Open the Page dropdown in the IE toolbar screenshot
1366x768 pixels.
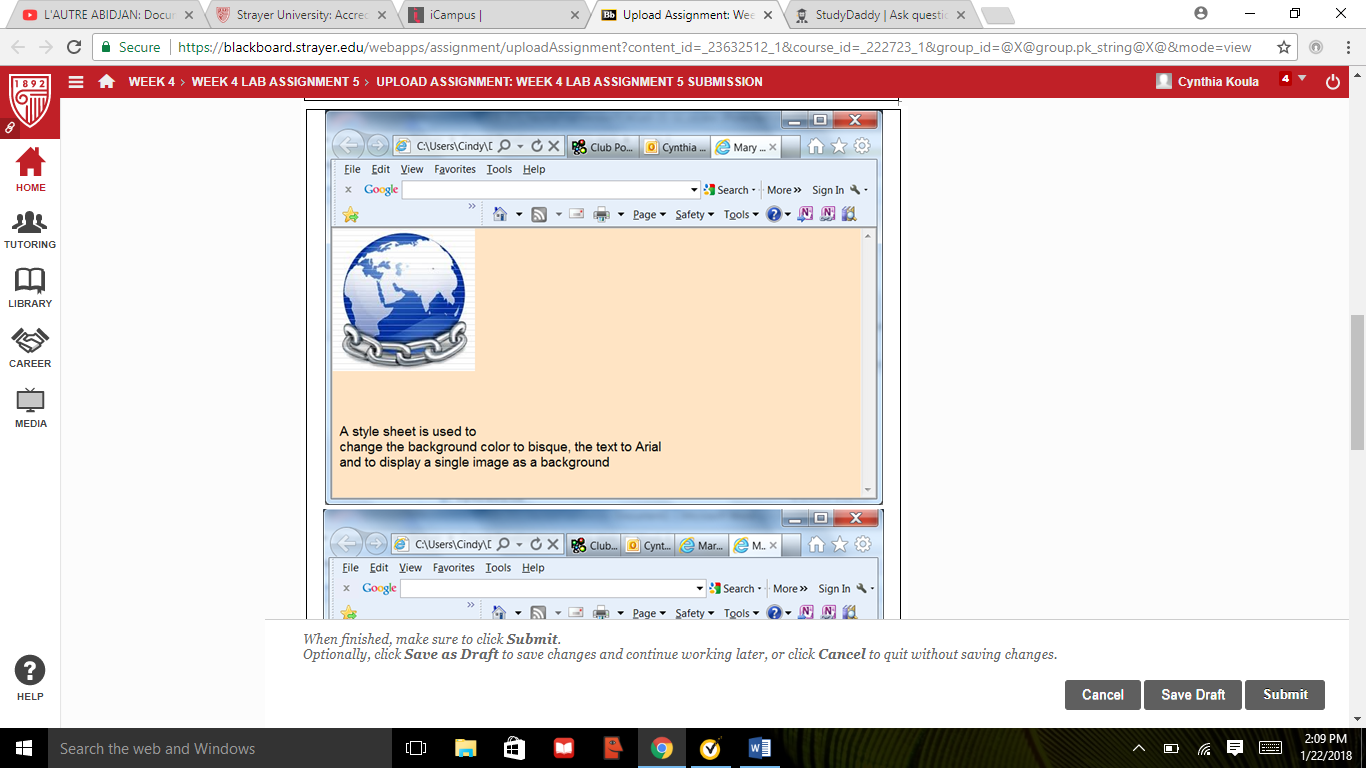pos(644,214)
